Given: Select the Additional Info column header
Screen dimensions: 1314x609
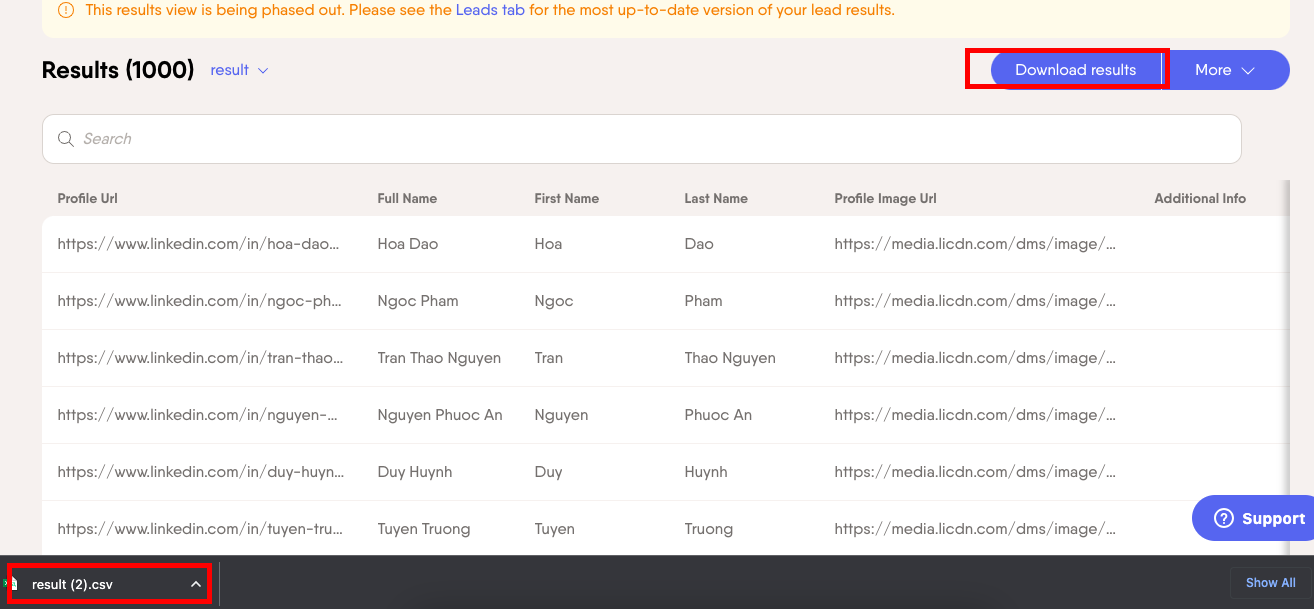Looking at the screenshot, I should click(1200, 198).
